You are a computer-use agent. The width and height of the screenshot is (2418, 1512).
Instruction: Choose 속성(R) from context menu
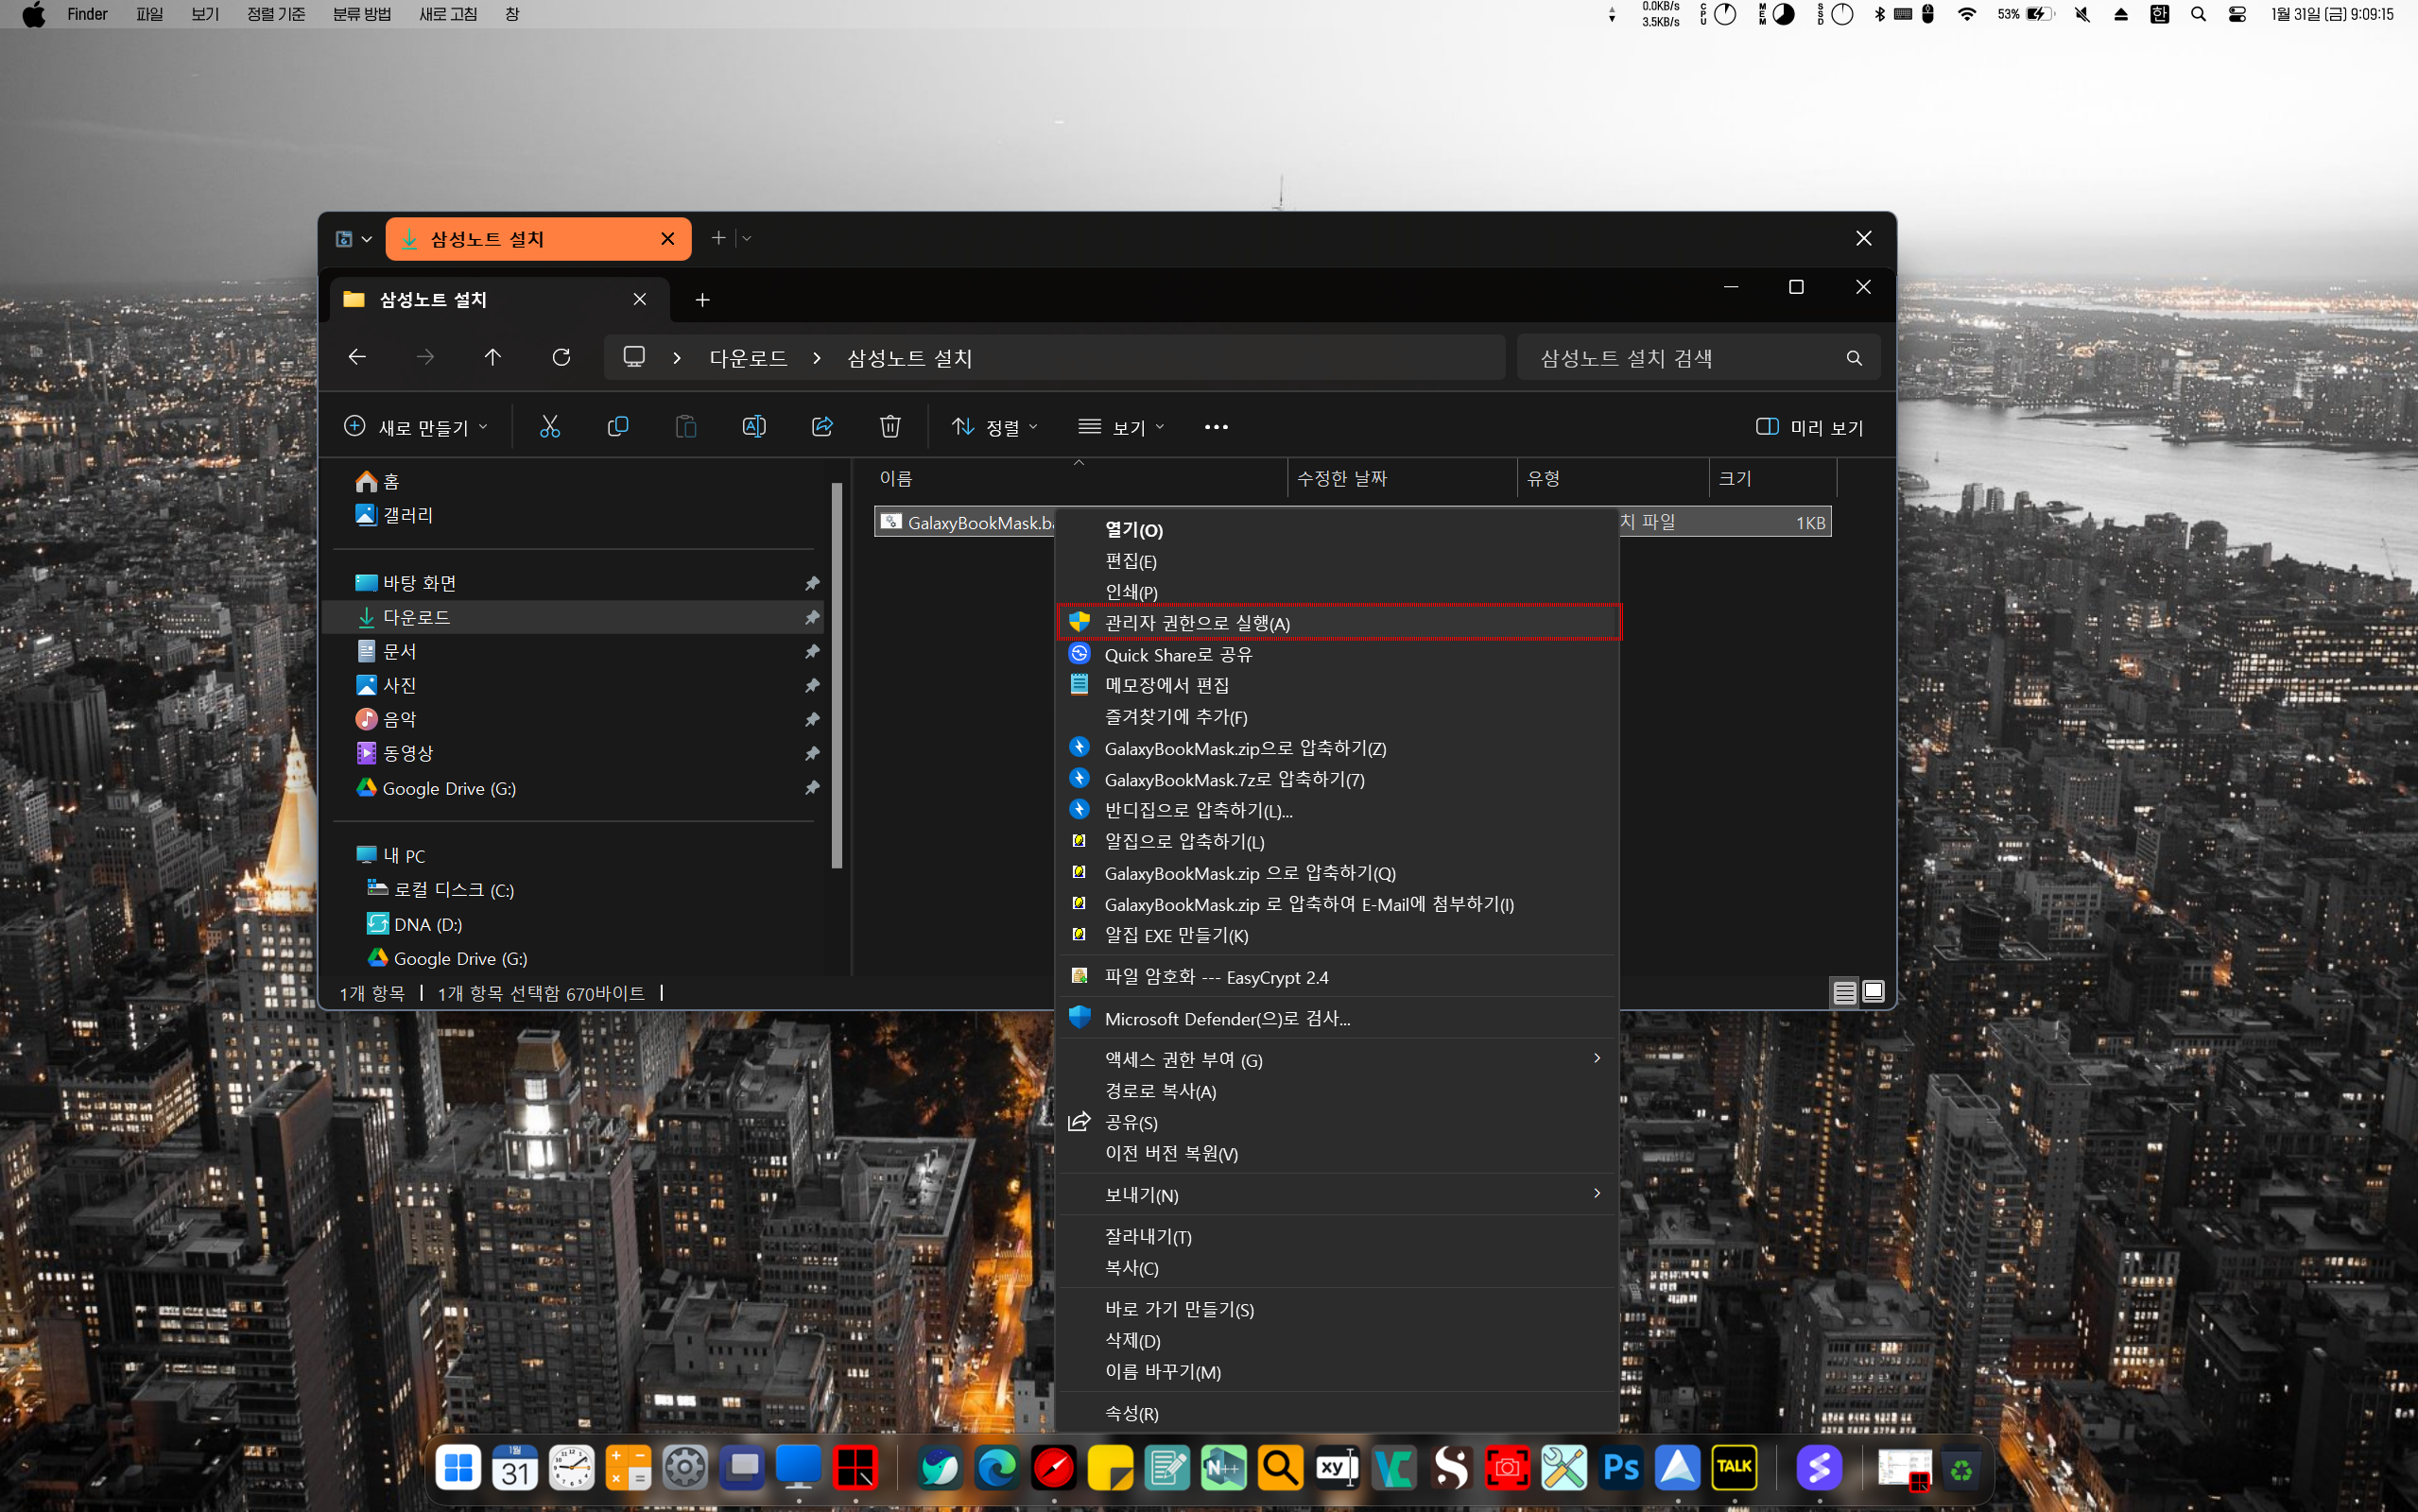click(1131, 1412)
